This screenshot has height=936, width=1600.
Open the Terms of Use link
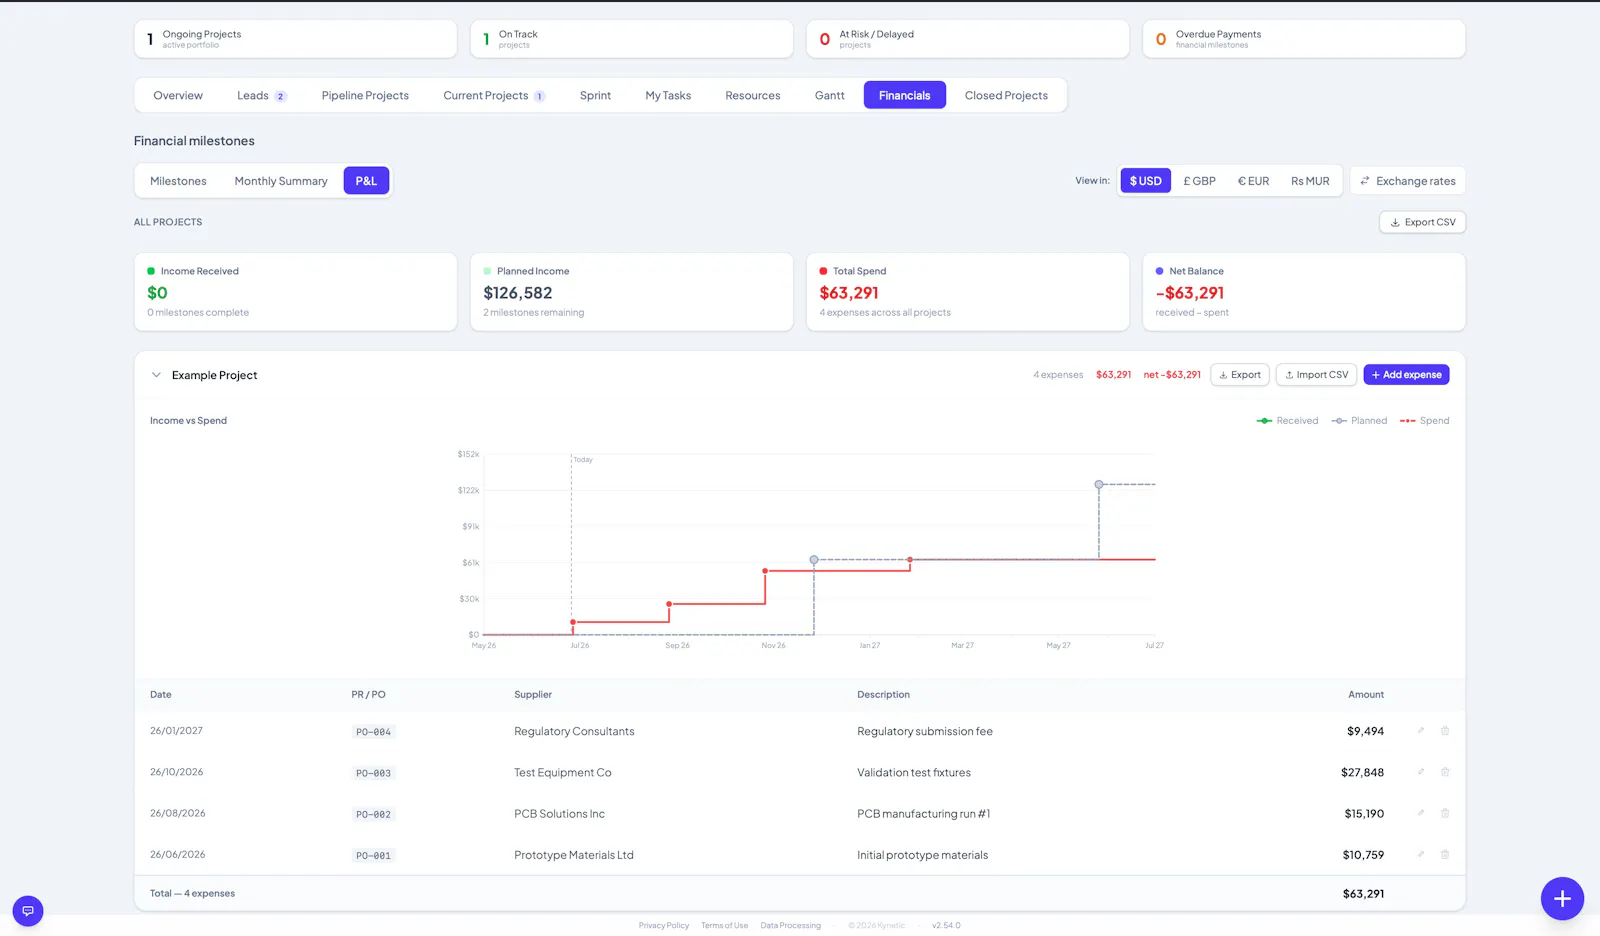click(x=724, y=926)
